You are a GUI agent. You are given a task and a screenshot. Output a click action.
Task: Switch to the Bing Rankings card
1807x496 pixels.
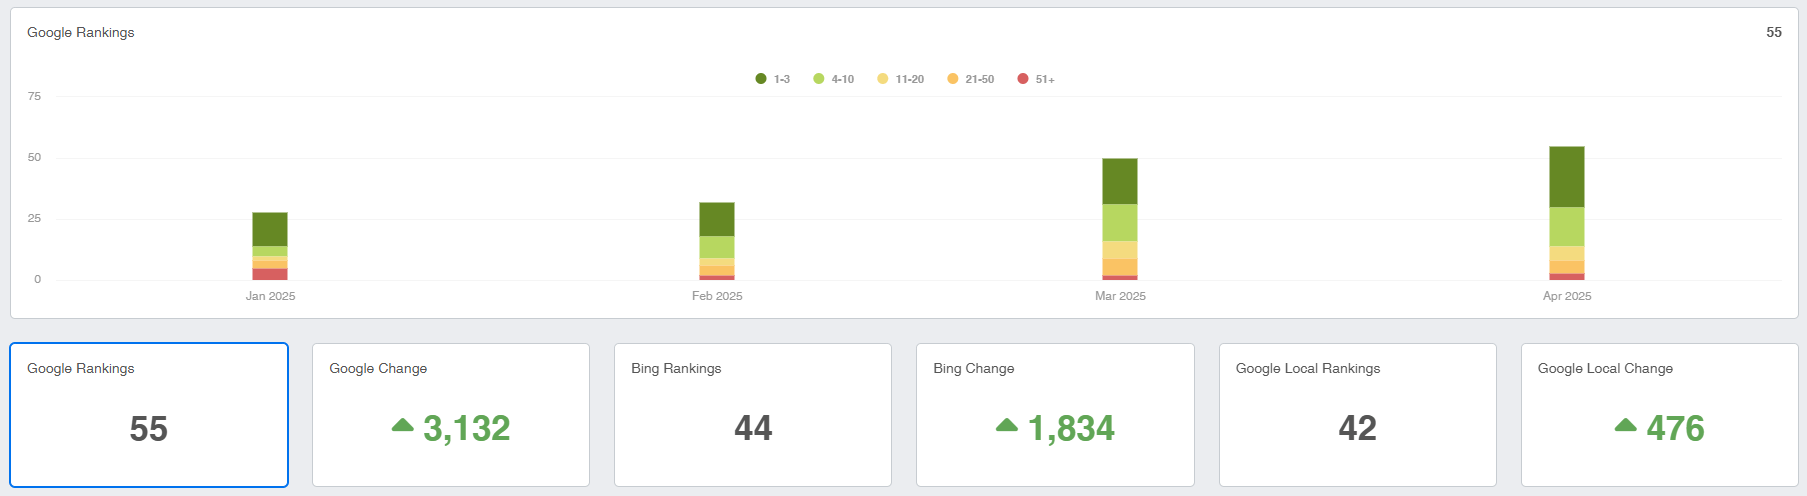click(x=752, y=415)
